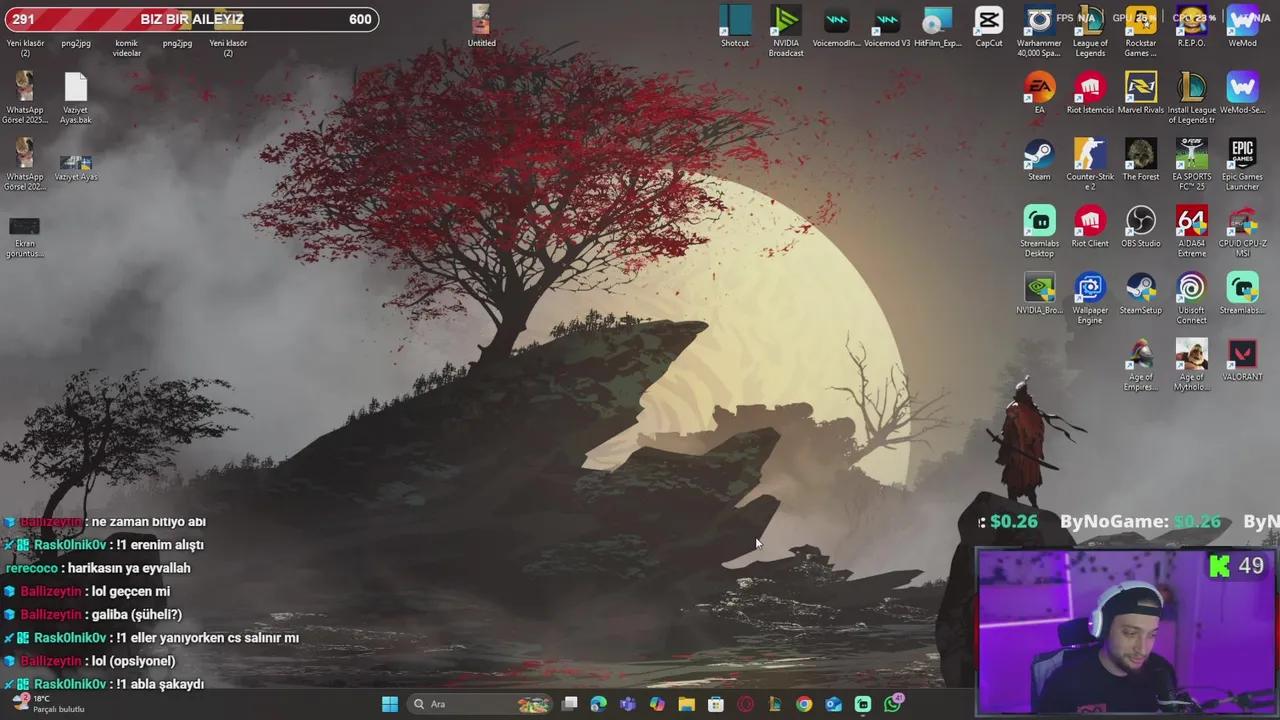Open the Shotcut desktop shortcut

(735, 27)
